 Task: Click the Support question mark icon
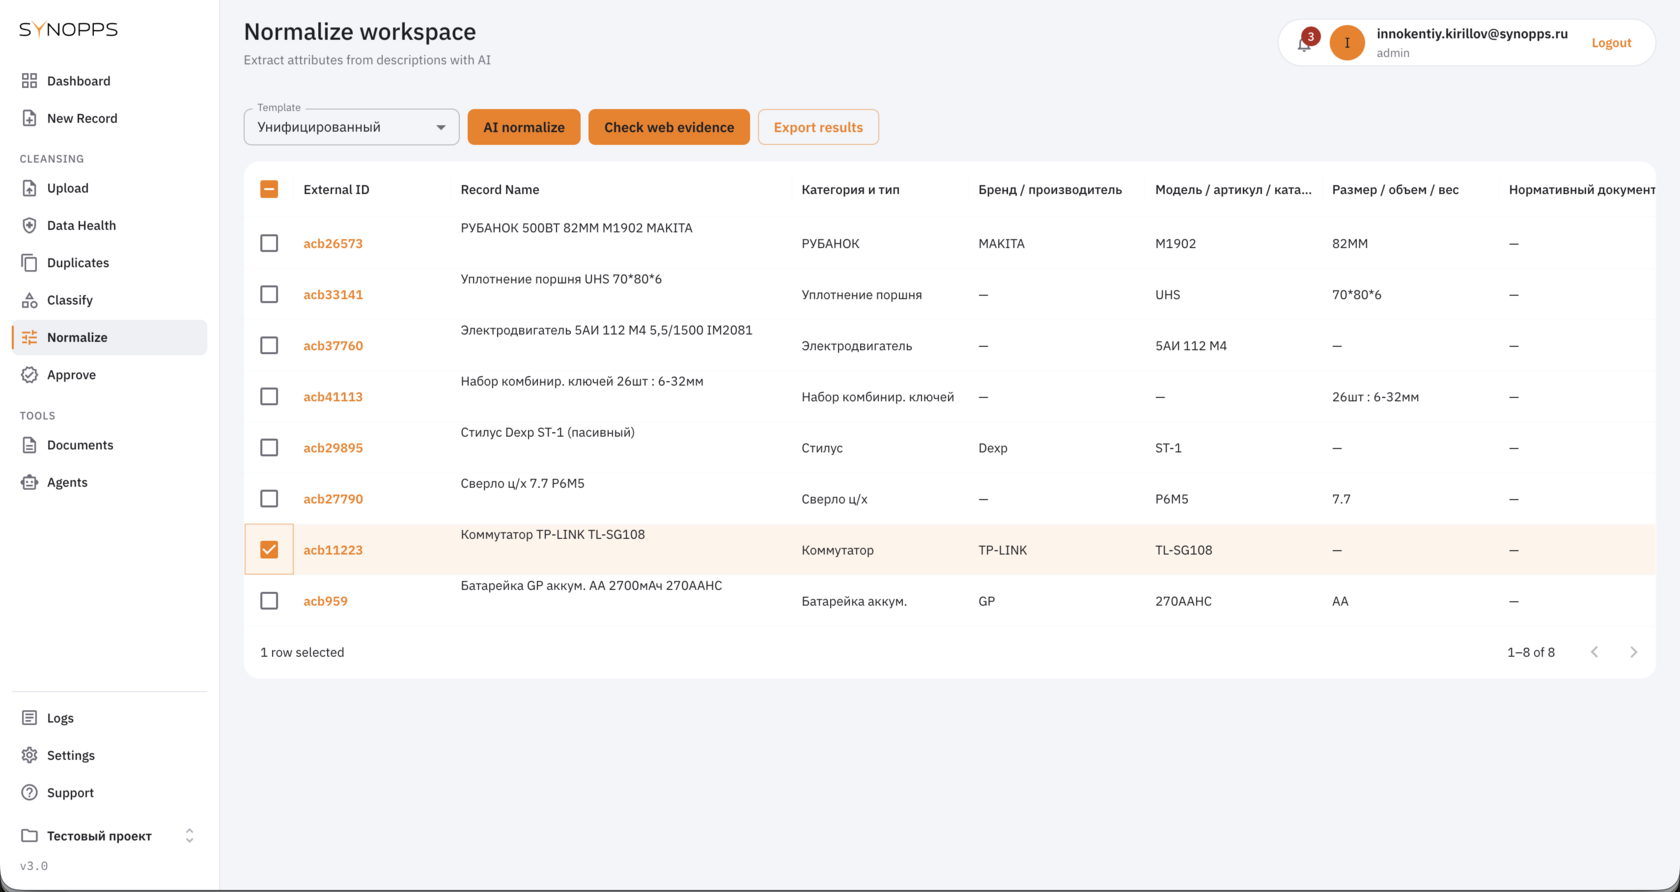pos(29,793)
